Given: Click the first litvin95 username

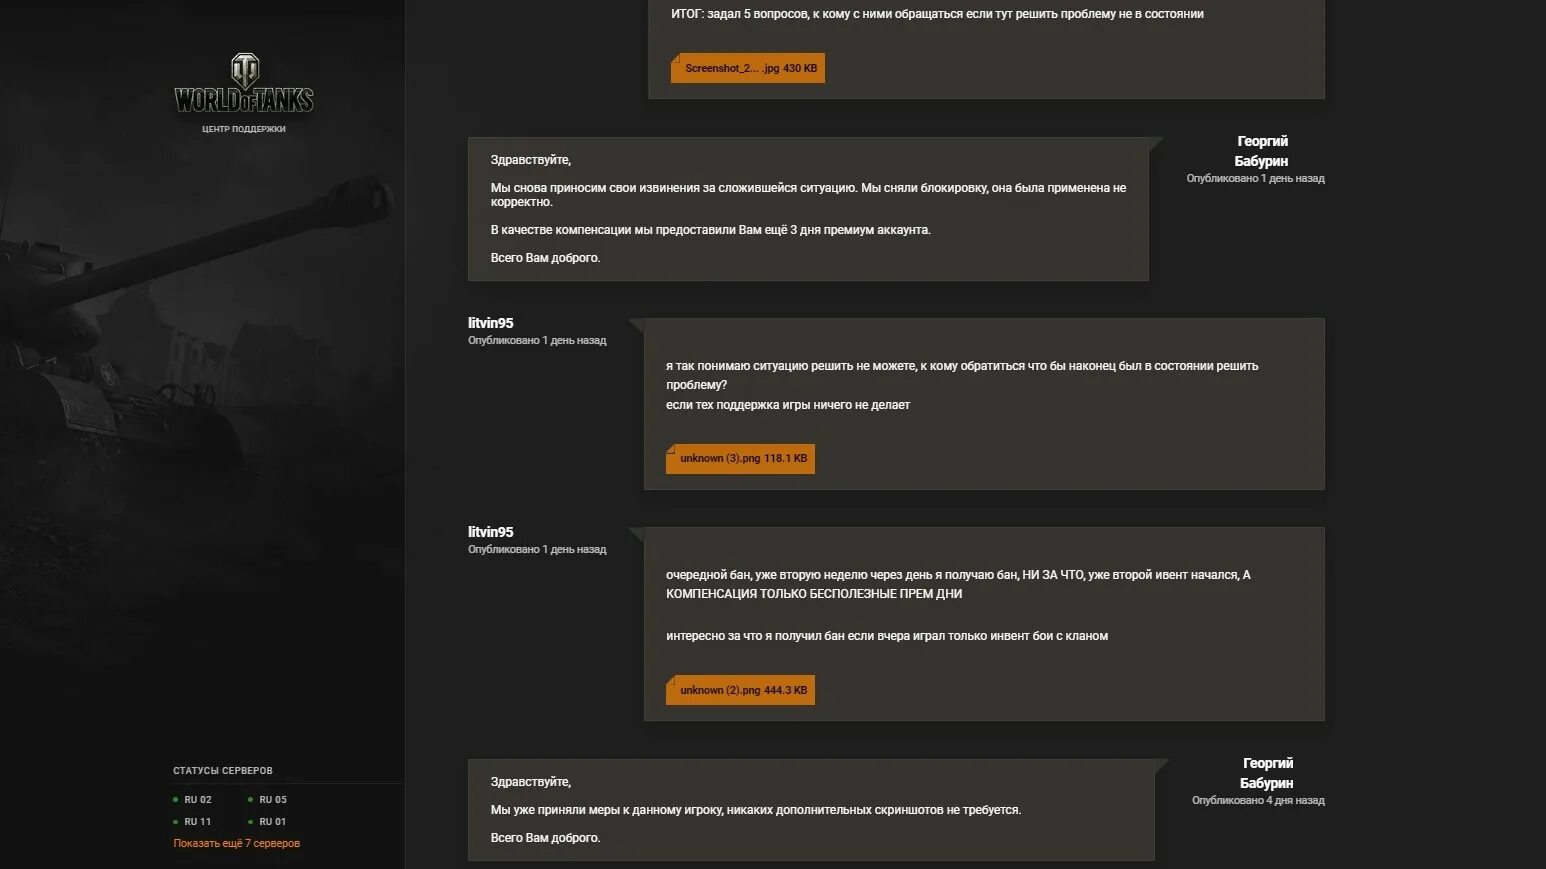Looking at the screenshot, I should tap(490, 323).
